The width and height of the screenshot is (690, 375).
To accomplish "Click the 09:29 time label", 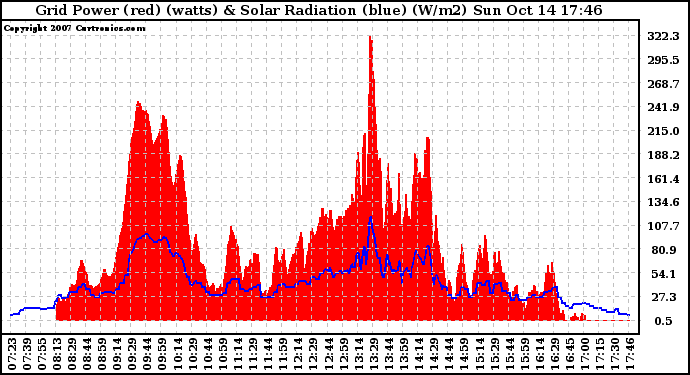I will point(132,354).
